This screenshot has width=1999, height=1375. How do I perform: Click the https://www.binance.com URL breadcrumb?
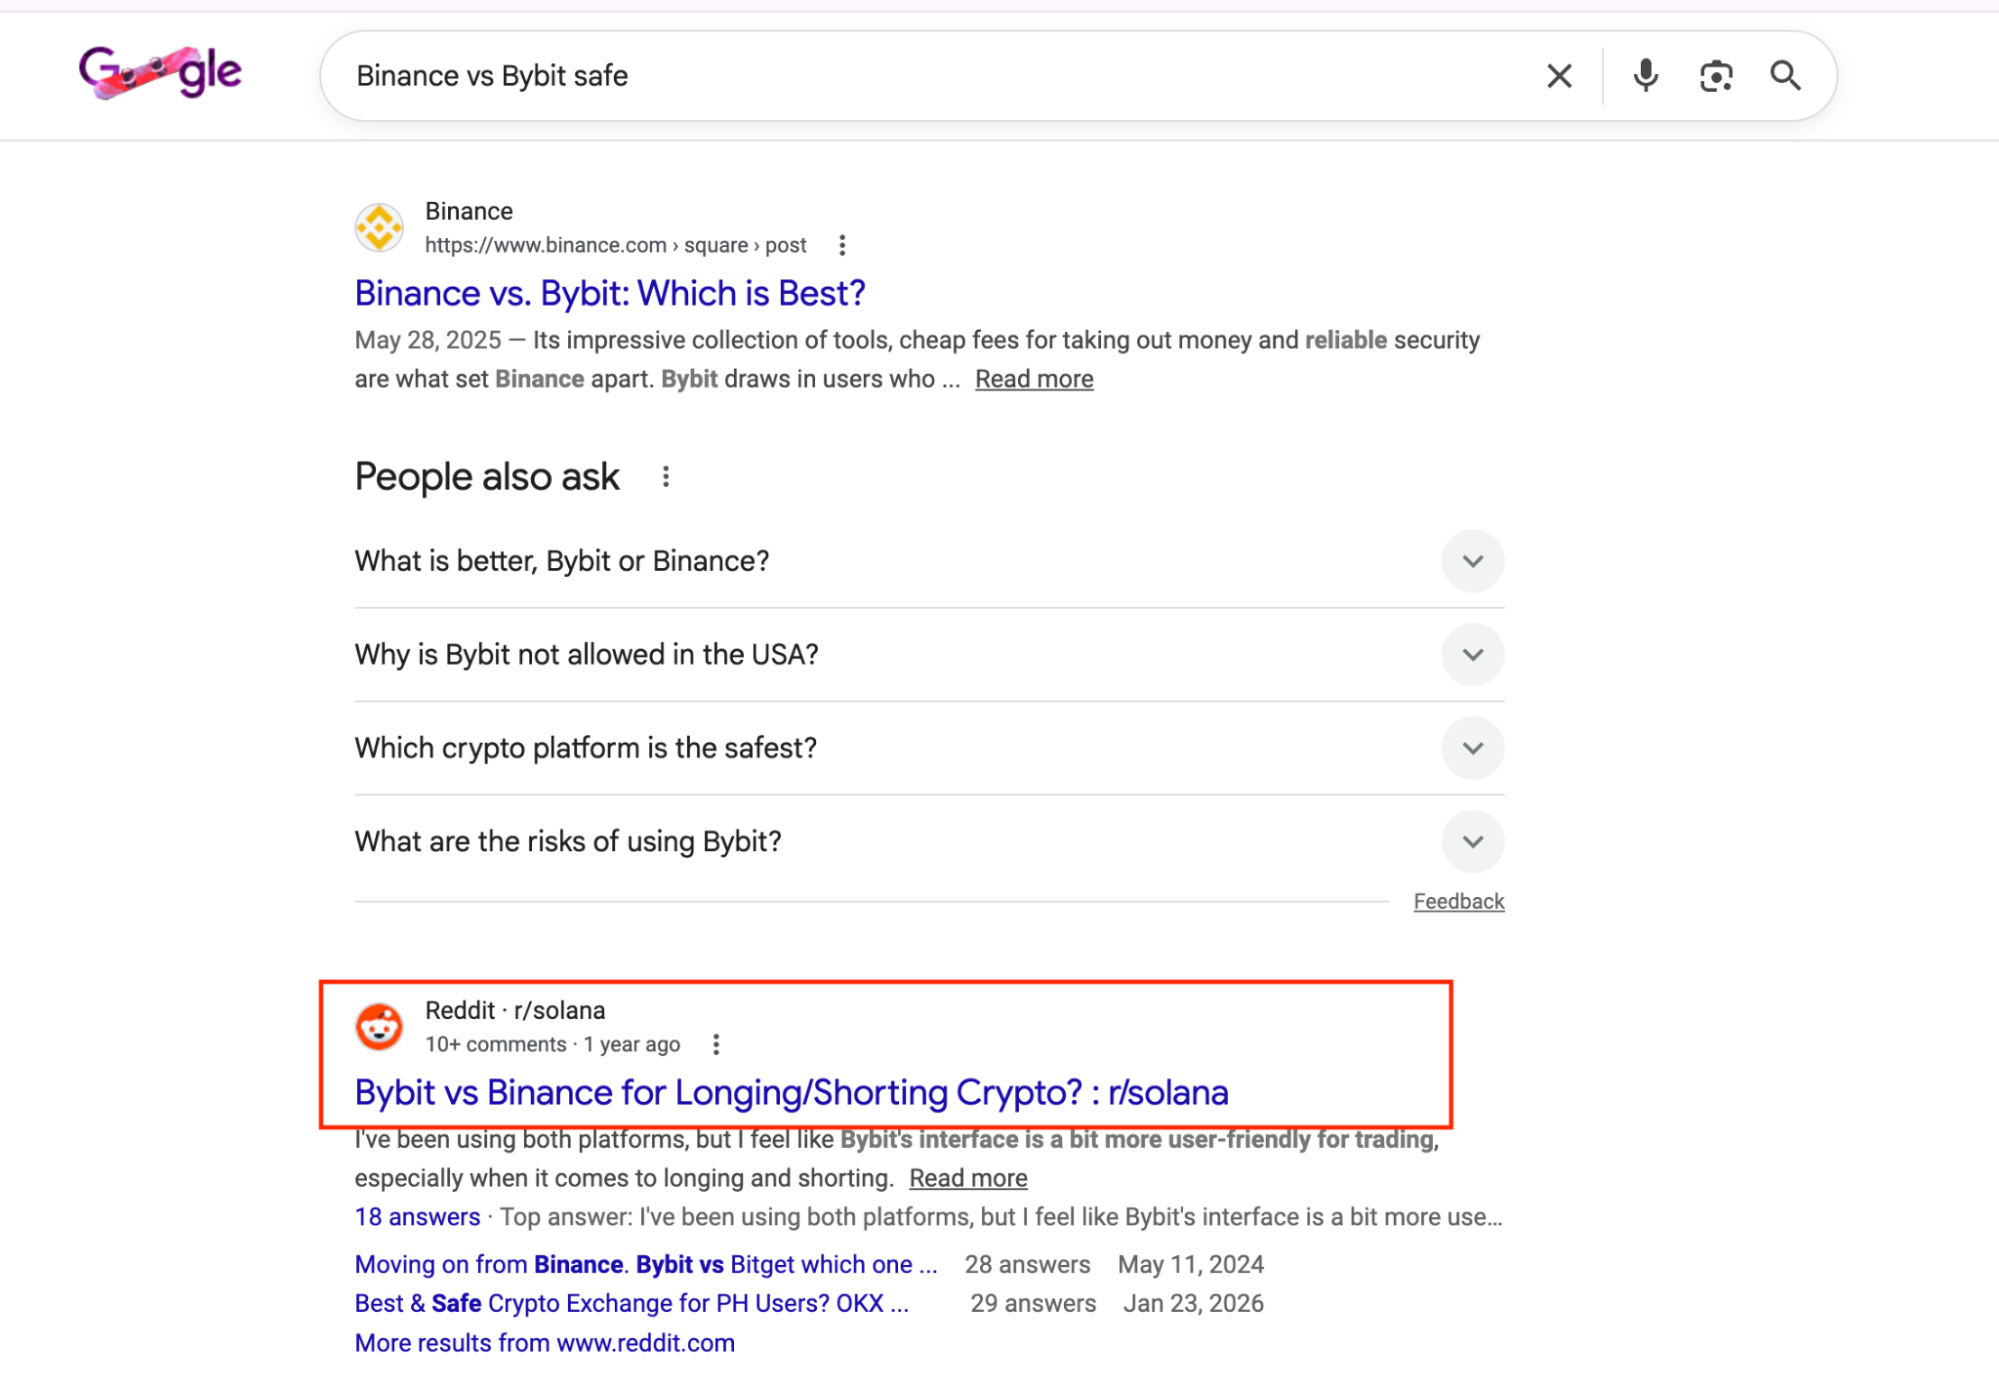[x=615, y=245]
